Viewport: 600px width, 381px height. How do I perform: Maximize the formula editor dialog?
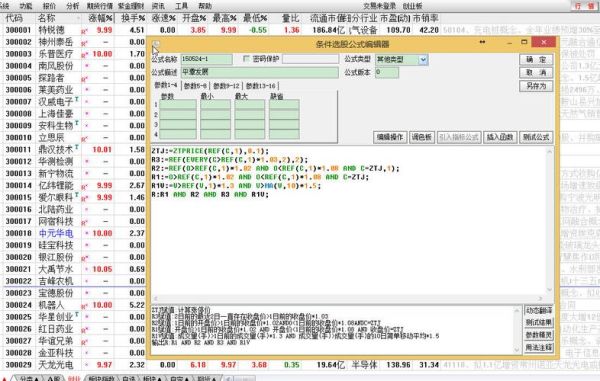coord(524,42)
